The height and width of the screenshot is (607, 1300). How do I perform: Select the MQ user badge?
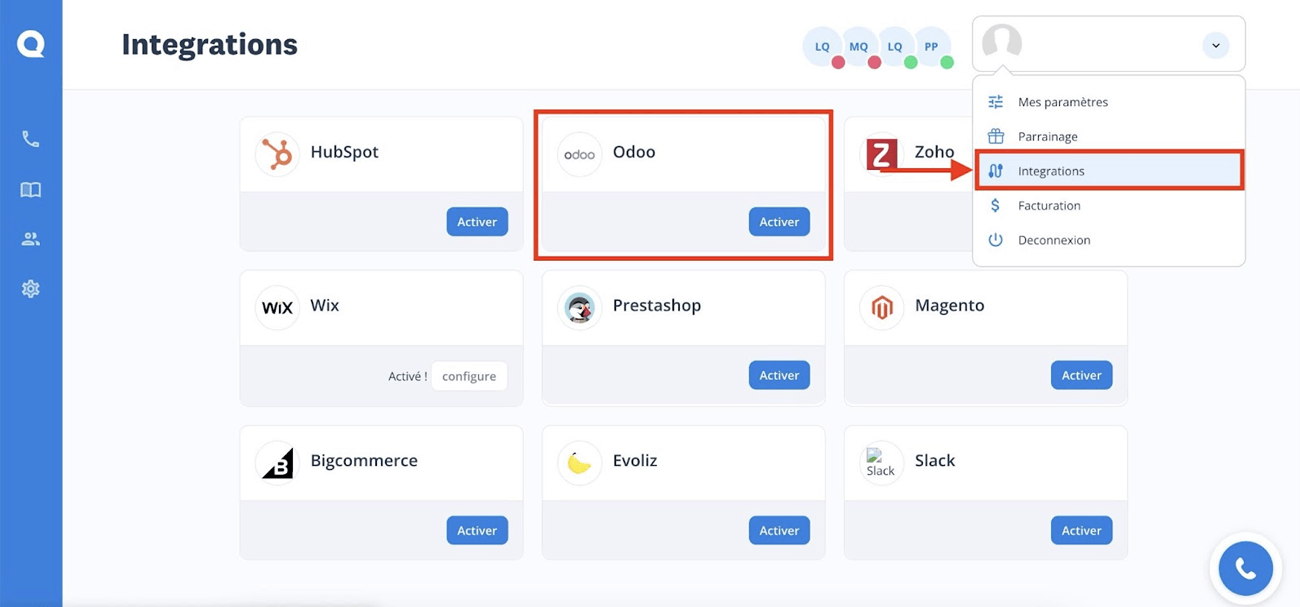pyautogui.click(x=859, y=46)
